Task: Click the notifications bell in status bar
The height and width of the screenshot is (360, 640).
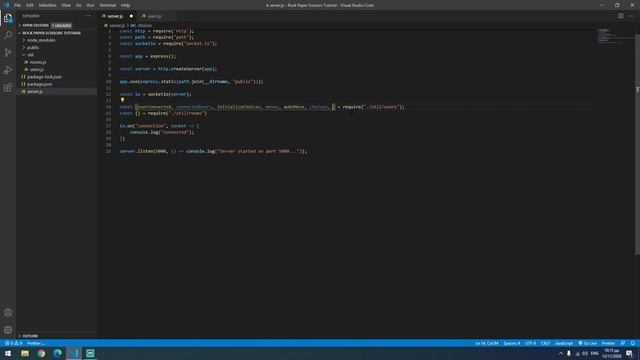Action: pyautogui.click(x=633, y=343)
